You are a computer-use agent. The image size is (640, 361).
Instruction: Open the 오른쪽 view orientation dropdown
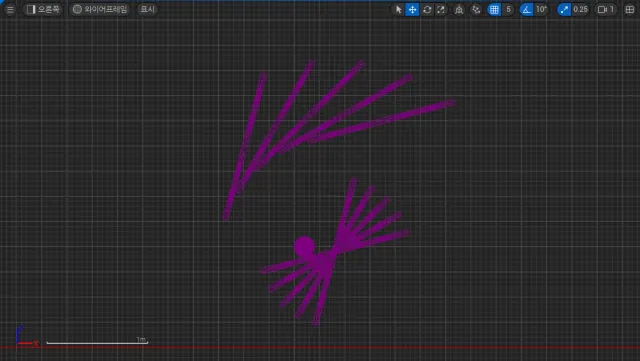point(43,9)
